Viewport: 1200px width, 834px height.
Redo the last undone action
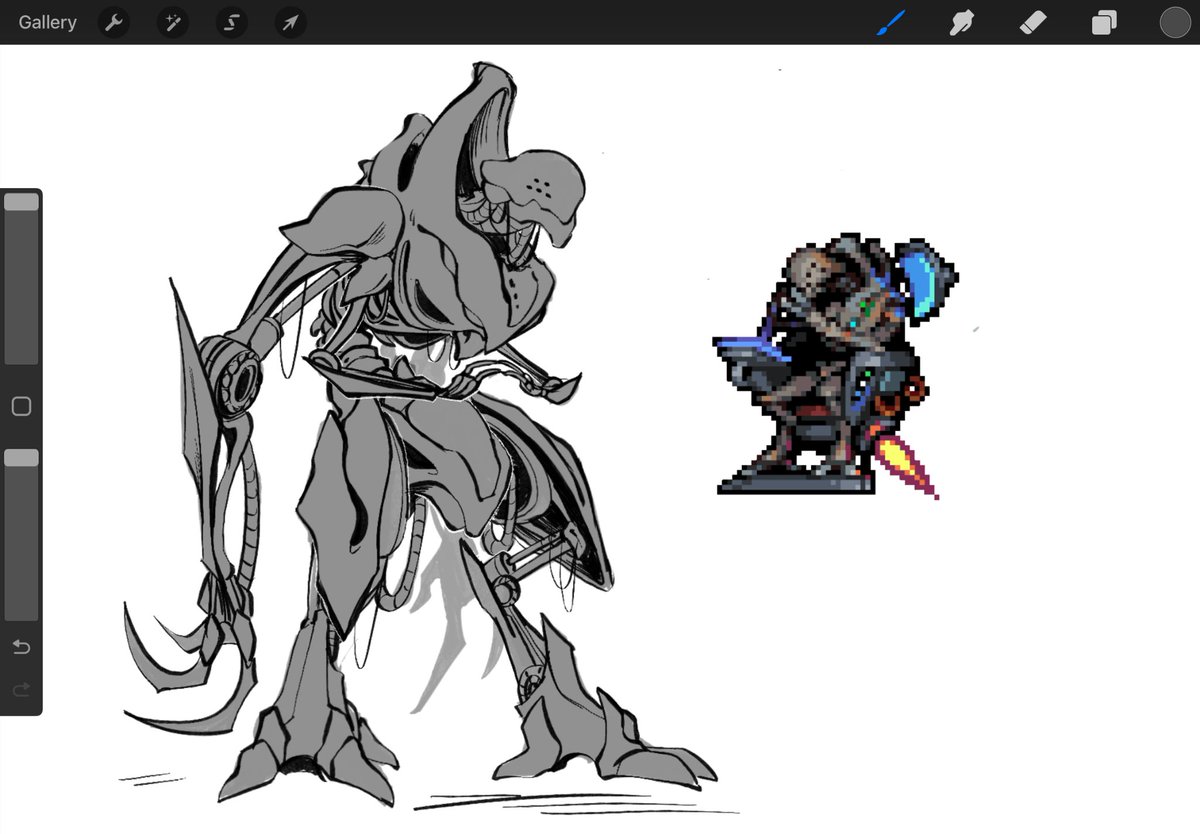[21, 690]
